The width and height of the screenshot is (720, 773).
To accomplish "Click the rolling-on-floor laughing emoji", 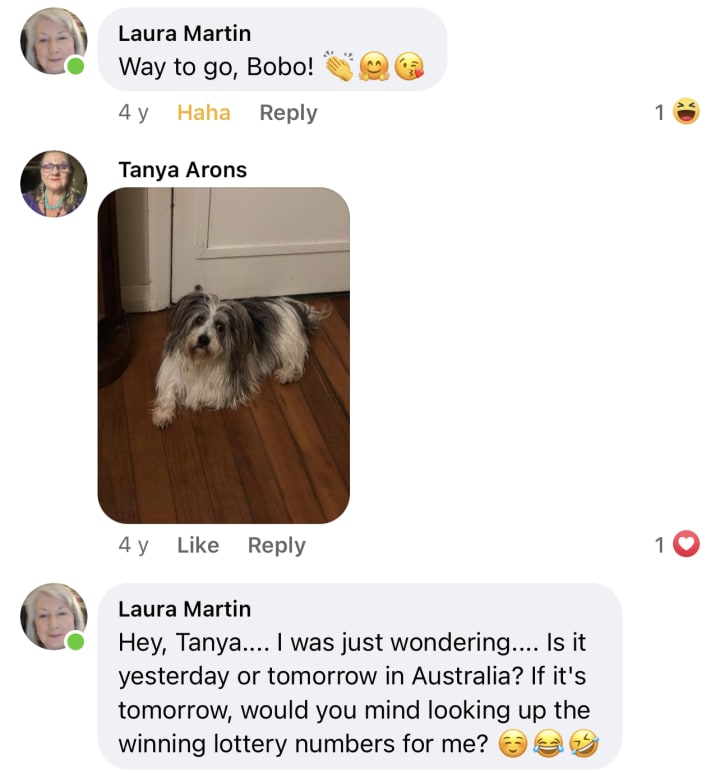I will [x=584, y=744].
